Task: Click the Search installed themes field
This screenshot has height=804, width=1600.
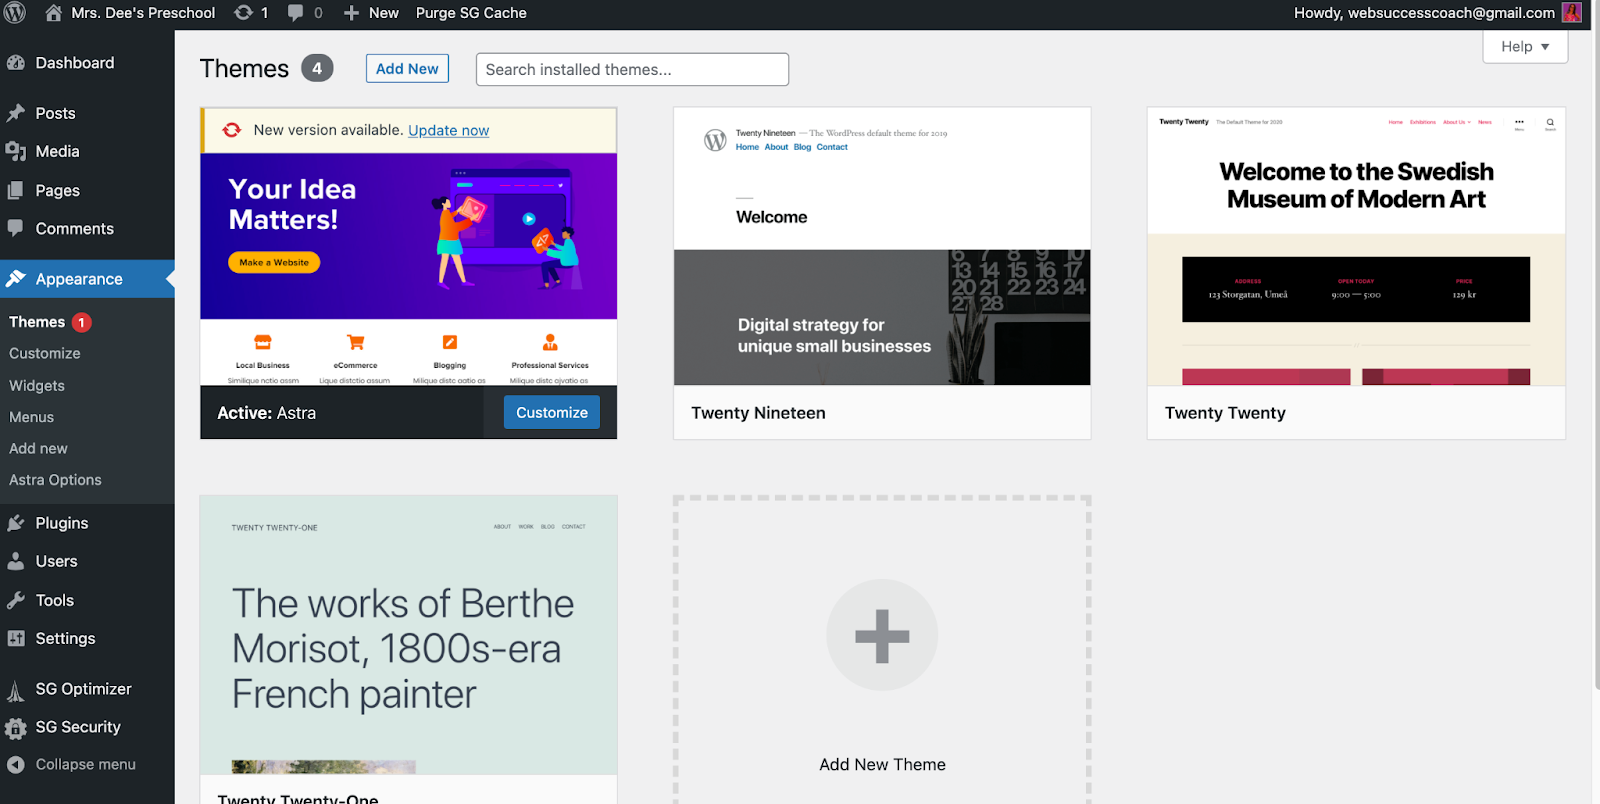Action: click(x=632, y=70)
